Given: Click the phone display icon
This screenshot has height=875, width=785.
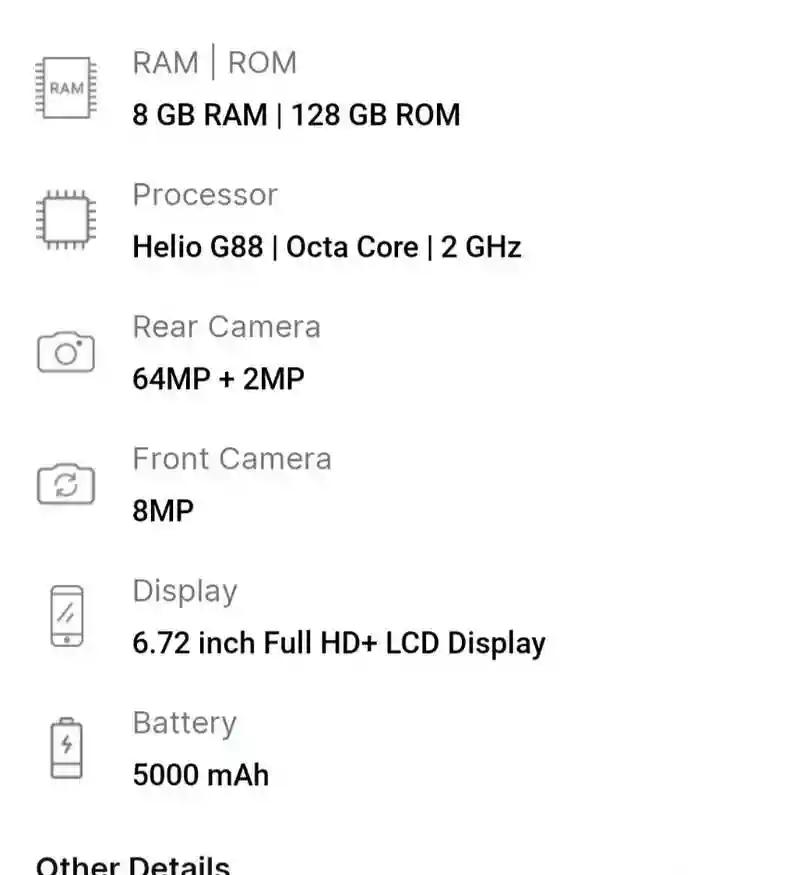Looking at the screenshot, I should coord(67,616).
